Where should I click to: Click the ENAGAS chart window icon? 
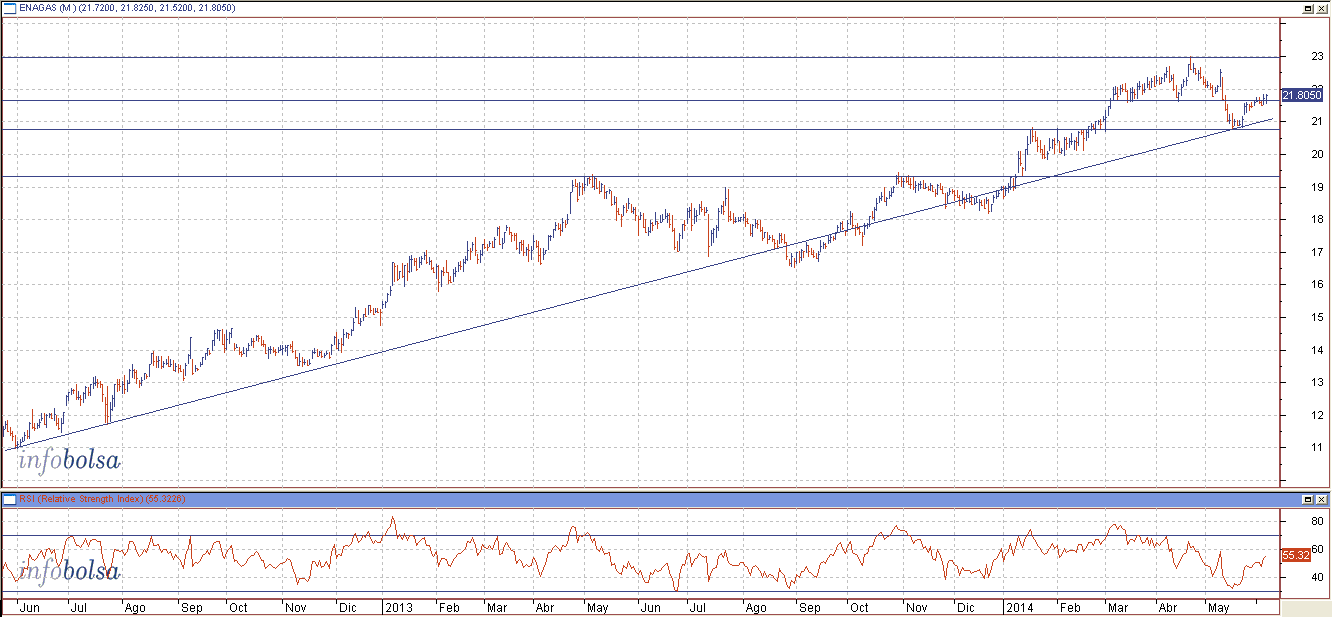click(x=10, y=7)
